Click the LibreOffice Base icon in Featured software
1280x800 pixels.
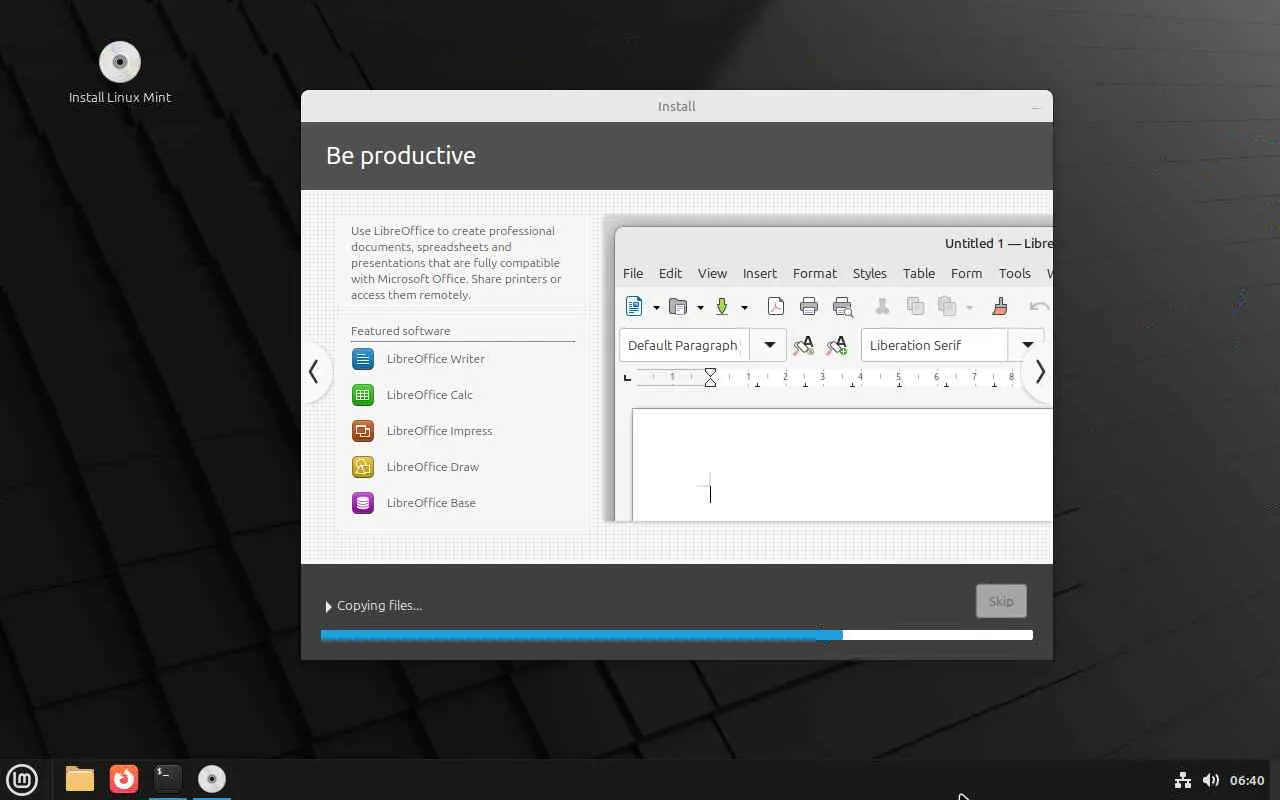[363, 503]
